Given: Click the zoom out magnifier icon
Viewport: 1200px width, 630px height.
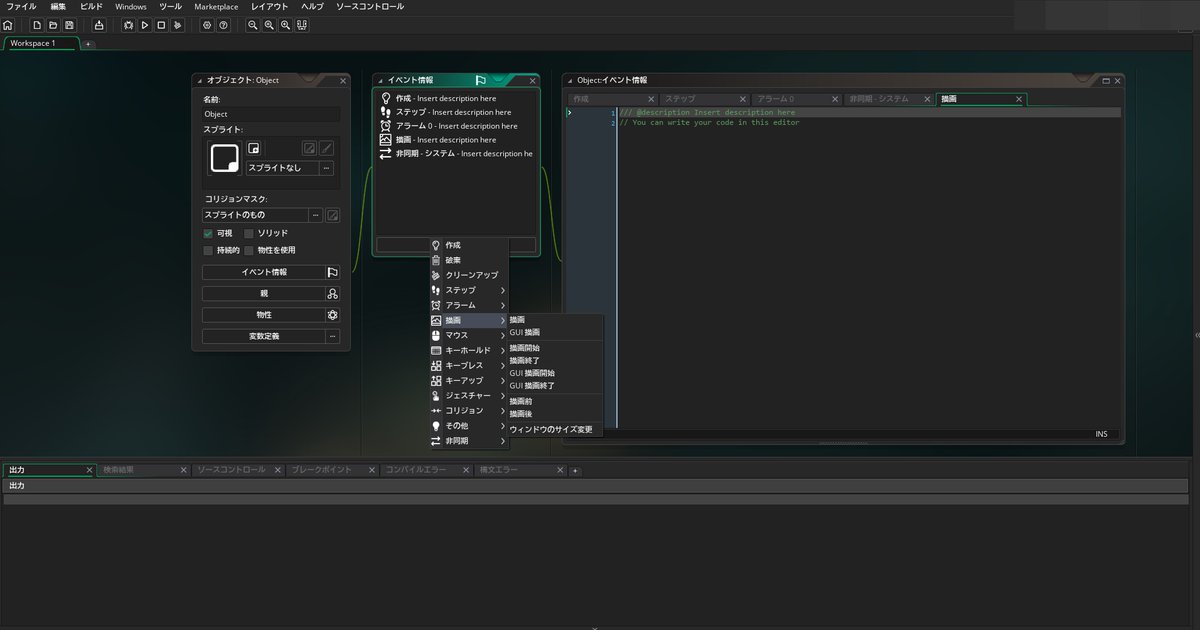Looking at the screenshot, I should click(253, 24).
